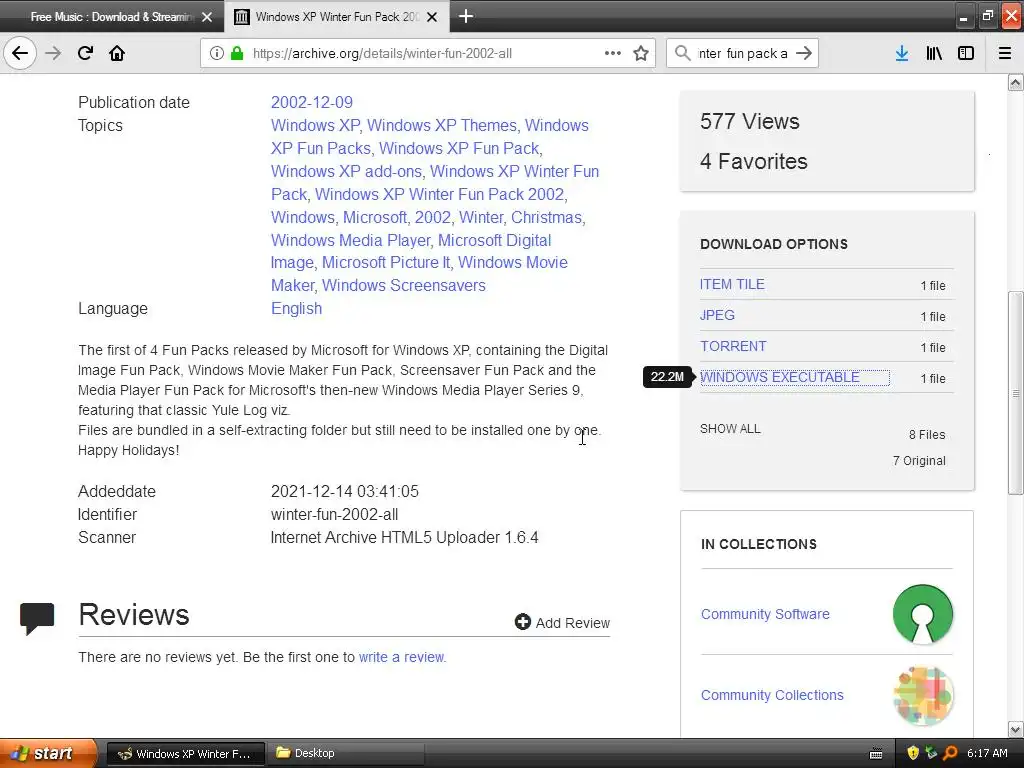1024x768 pixels.
Task: Open Desktop taskbar button
Action: click(x=345, y=754)
